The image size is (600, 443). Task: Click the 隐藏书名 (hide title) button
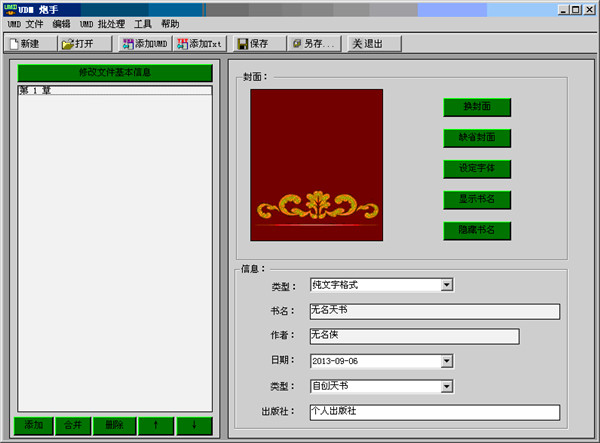point(477,231)
